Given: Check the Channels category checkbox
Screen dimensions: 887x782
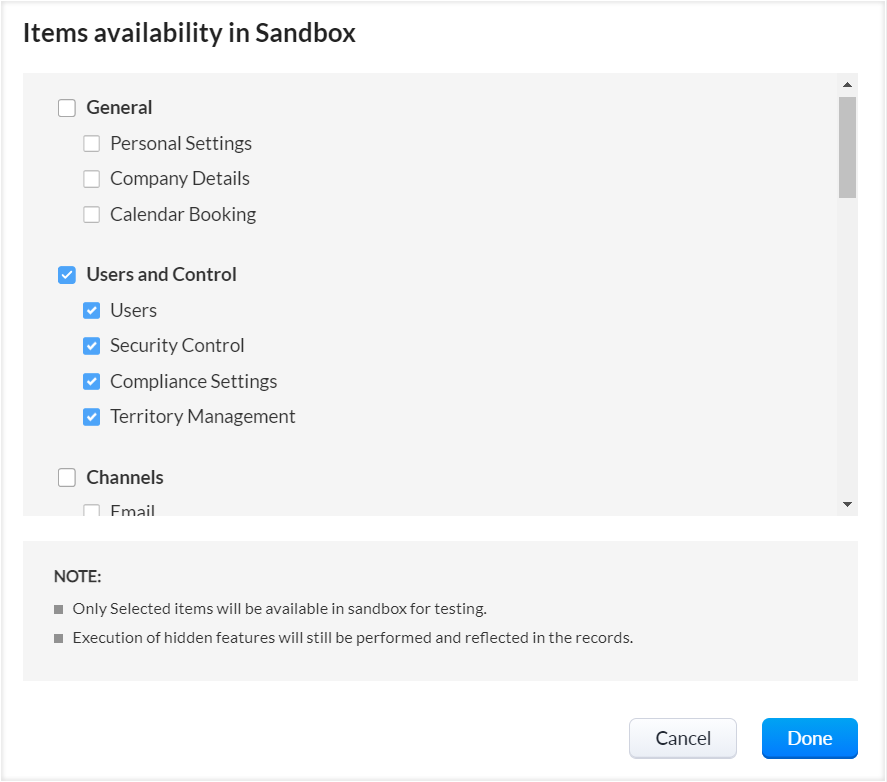Looking at the screenshot, I should click(x=67, y=478).
